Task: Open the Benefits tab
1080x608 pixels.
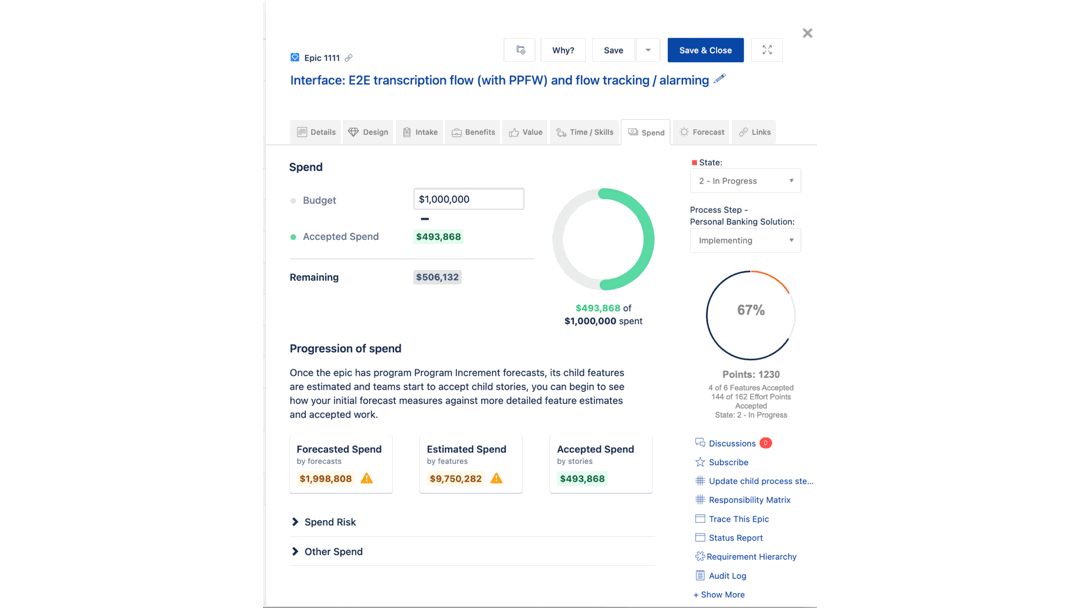Action: click(472, 131)
